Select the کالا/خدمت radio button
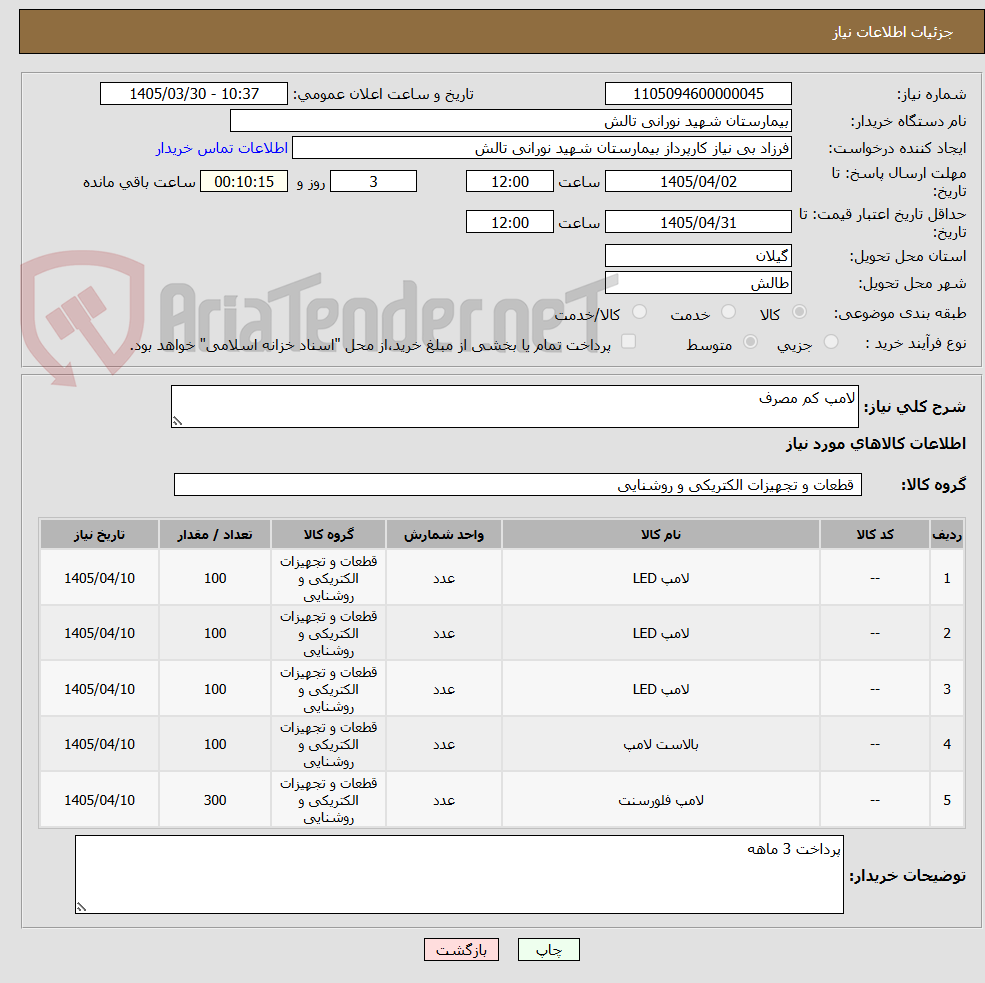Screen dimensions: 985x983 coord(639,312)
